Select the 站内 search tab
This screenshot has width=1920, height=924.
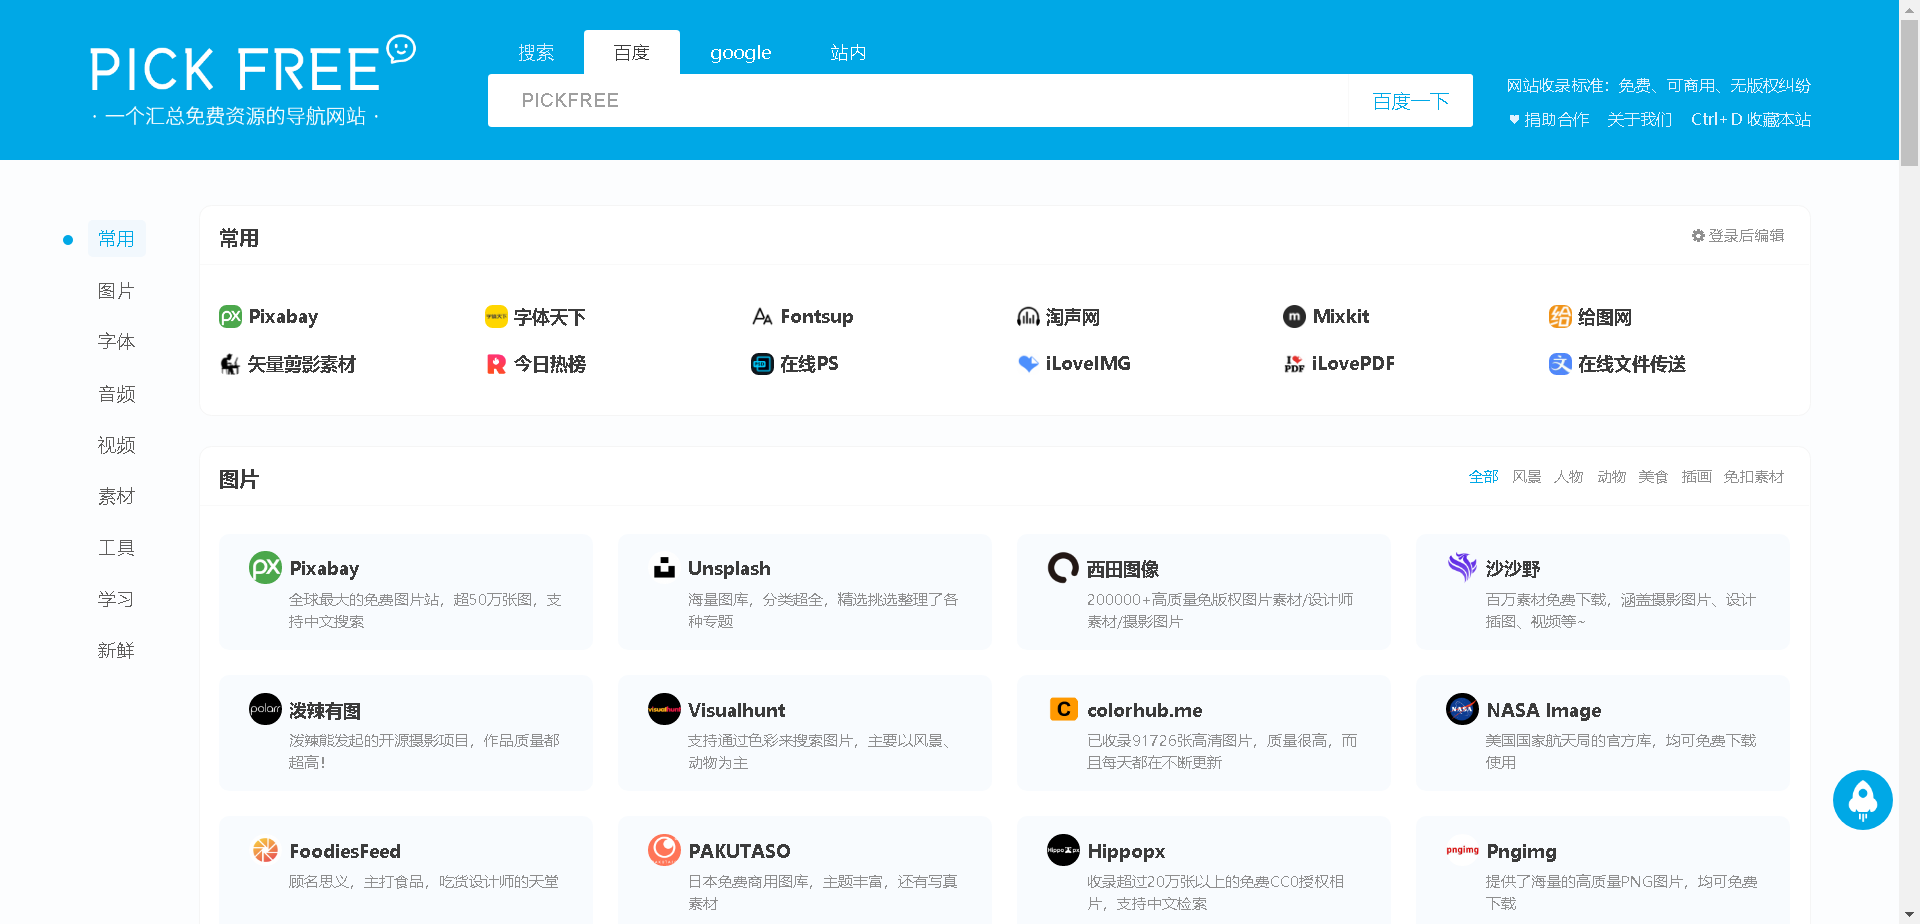847,52
